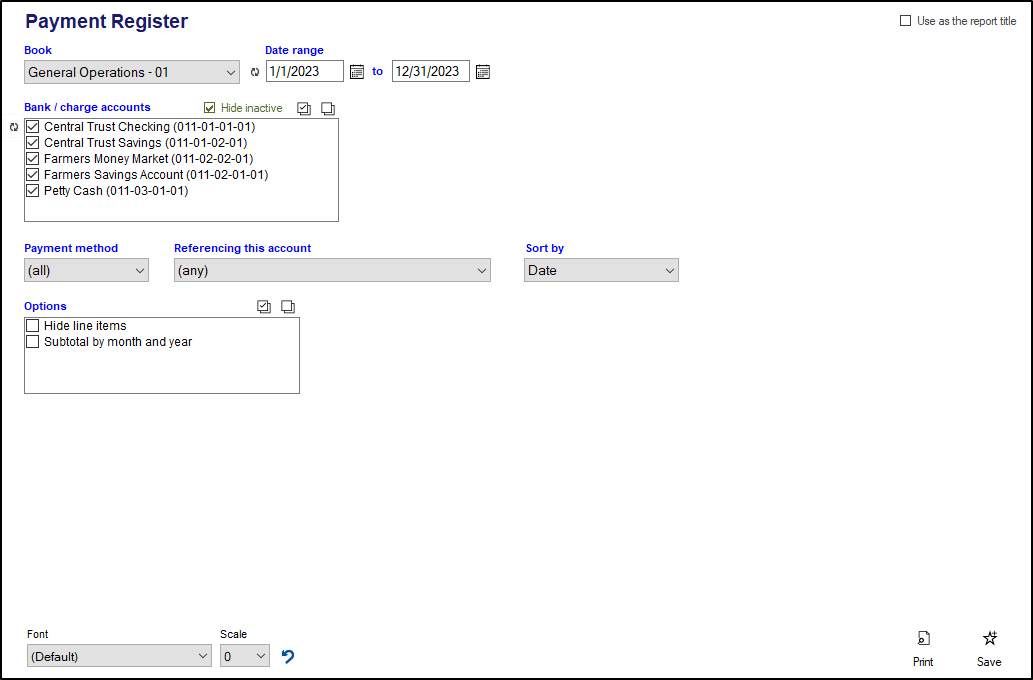1033x680 pixels.
Task: Reset font and scale with undo arrow
Action: tap(288, 656)
